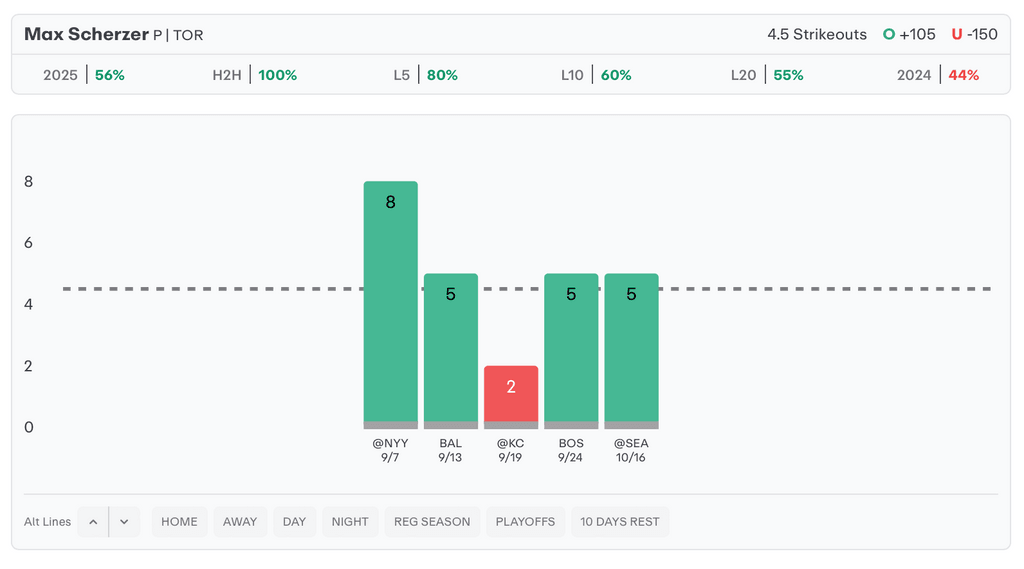Apply the 10 DAYS REST filter
This screenshot has height=569, width=1024.
click(620, 522)
